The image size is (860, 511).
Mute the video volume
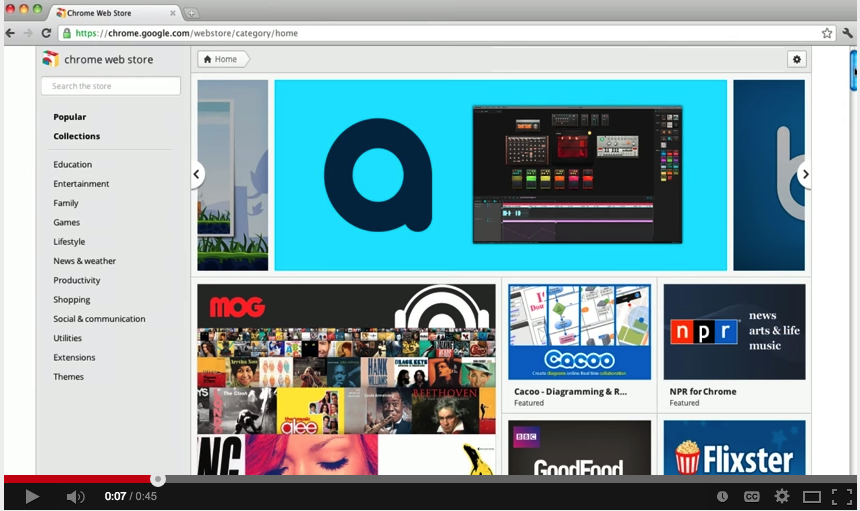tap(75, 497)
